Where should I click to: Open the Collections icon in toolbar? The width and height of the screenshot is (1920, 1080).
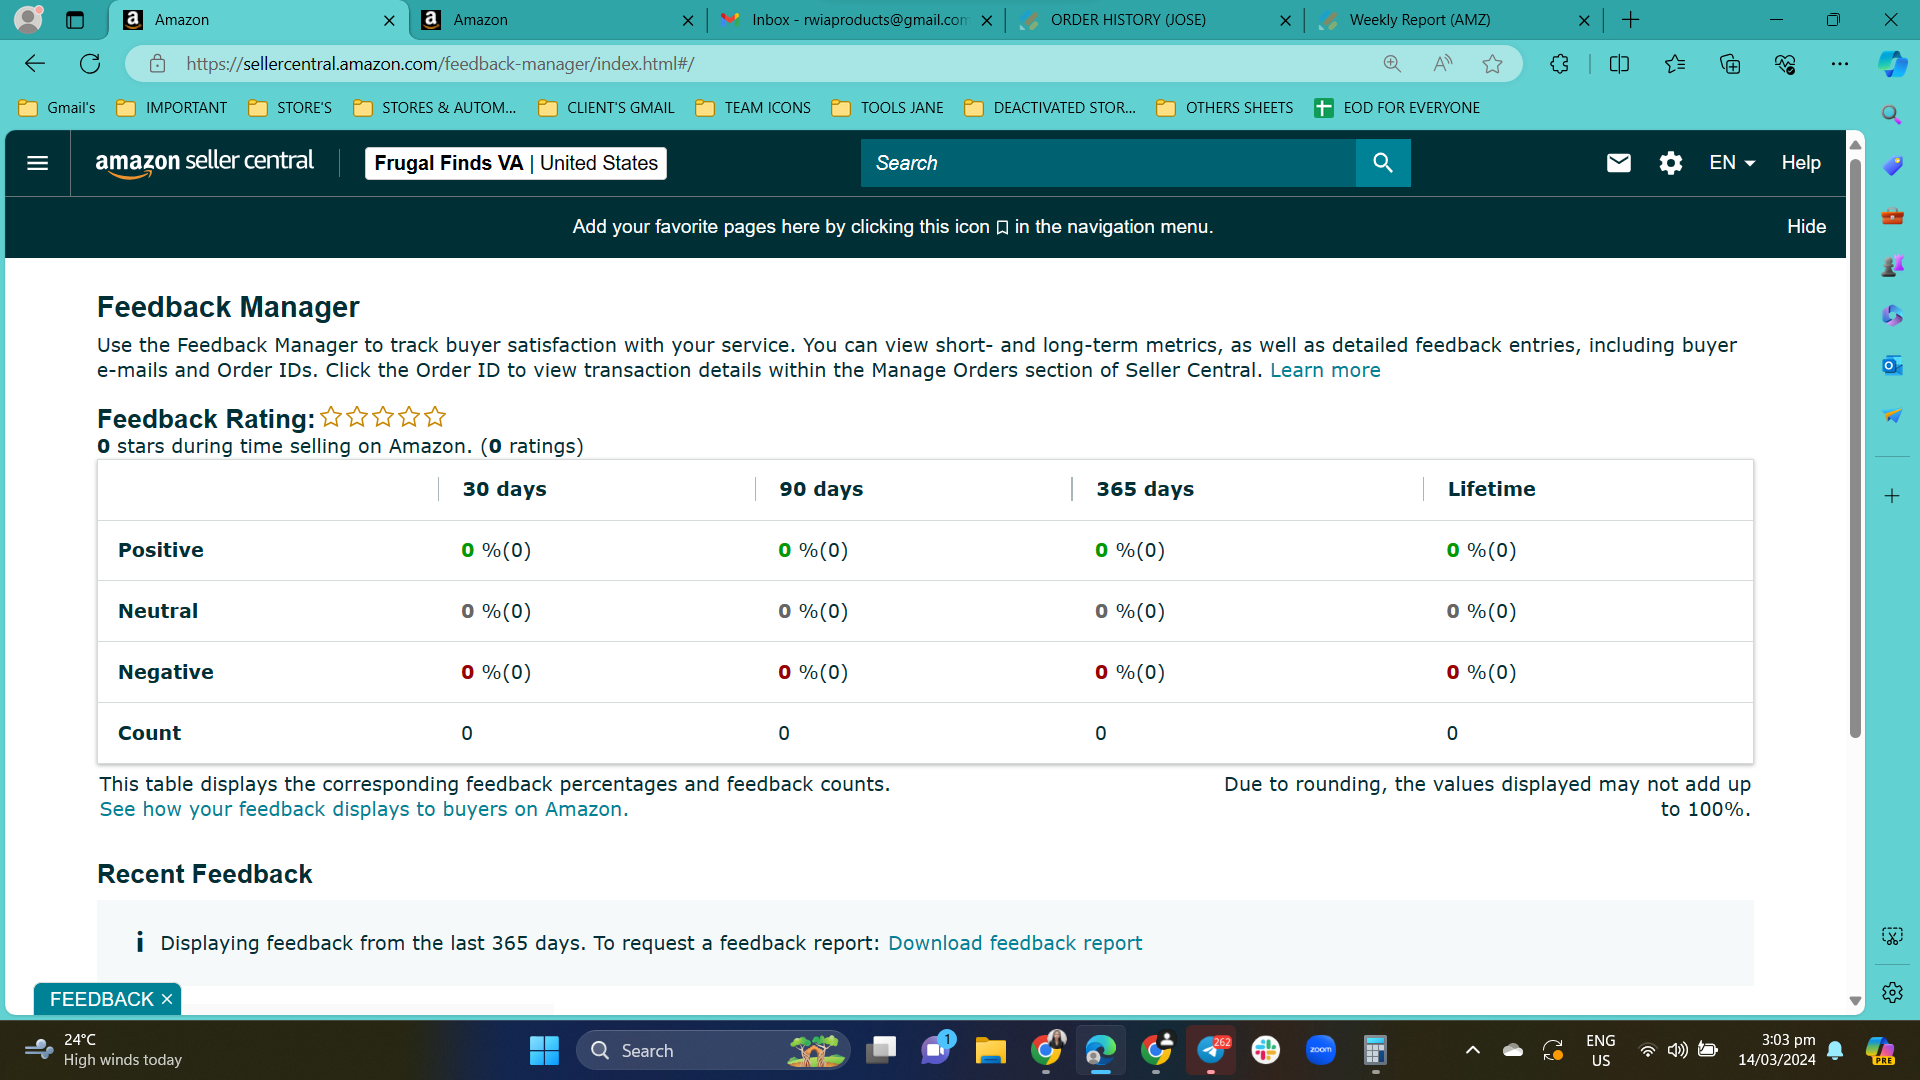[x=1730, y=64]
